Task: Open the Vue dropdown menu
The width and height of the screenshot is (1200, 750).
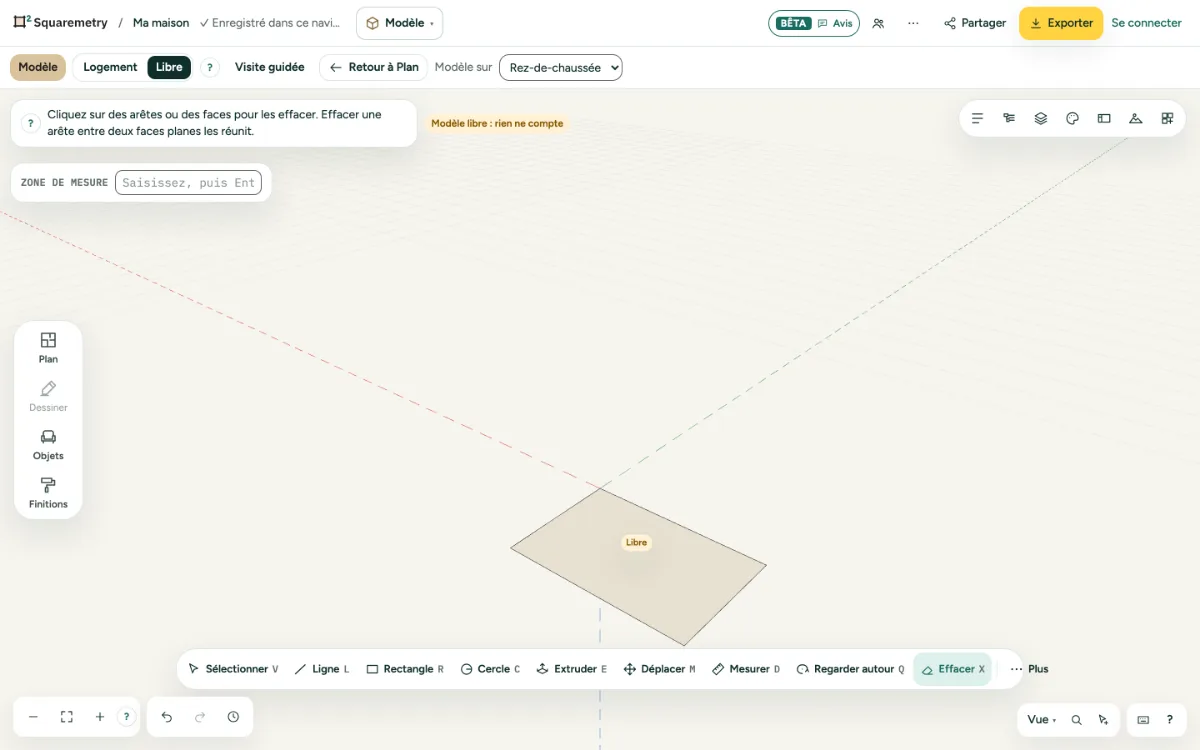Action: tap(1041, 720)
